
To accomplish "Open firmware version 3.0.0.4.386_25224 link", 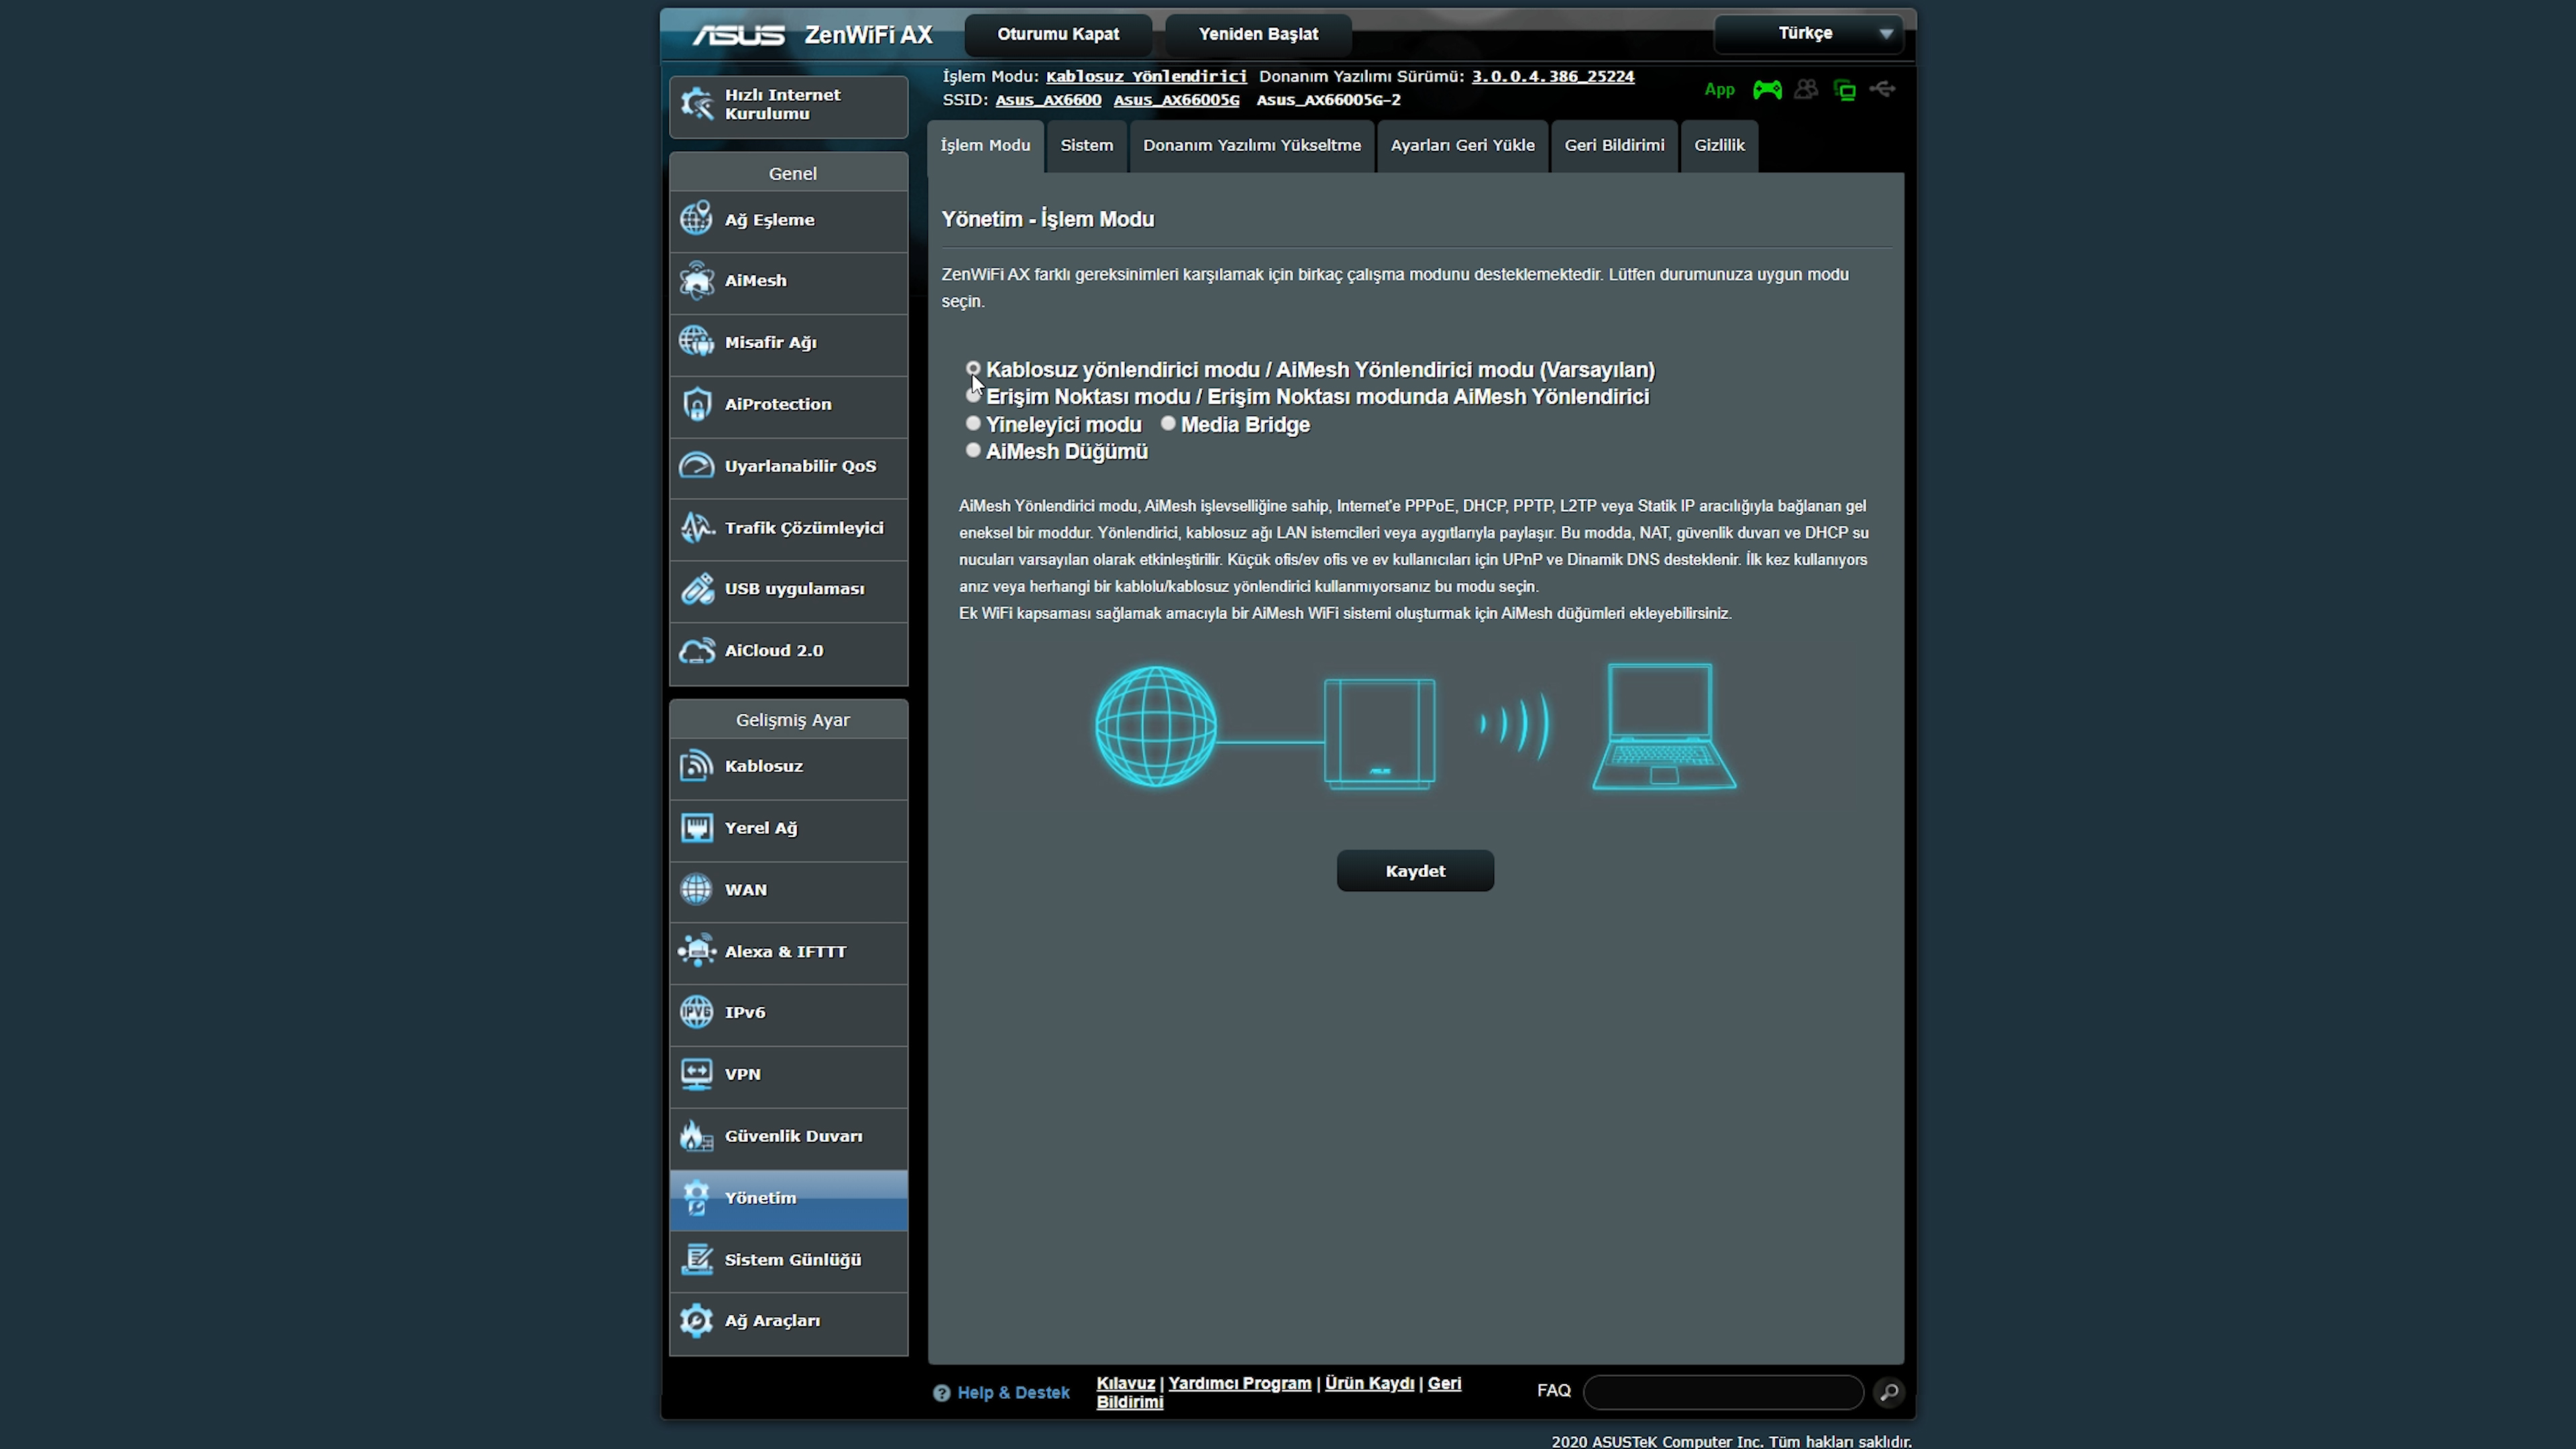I will pyautogui.click(x=1553, y=76).
